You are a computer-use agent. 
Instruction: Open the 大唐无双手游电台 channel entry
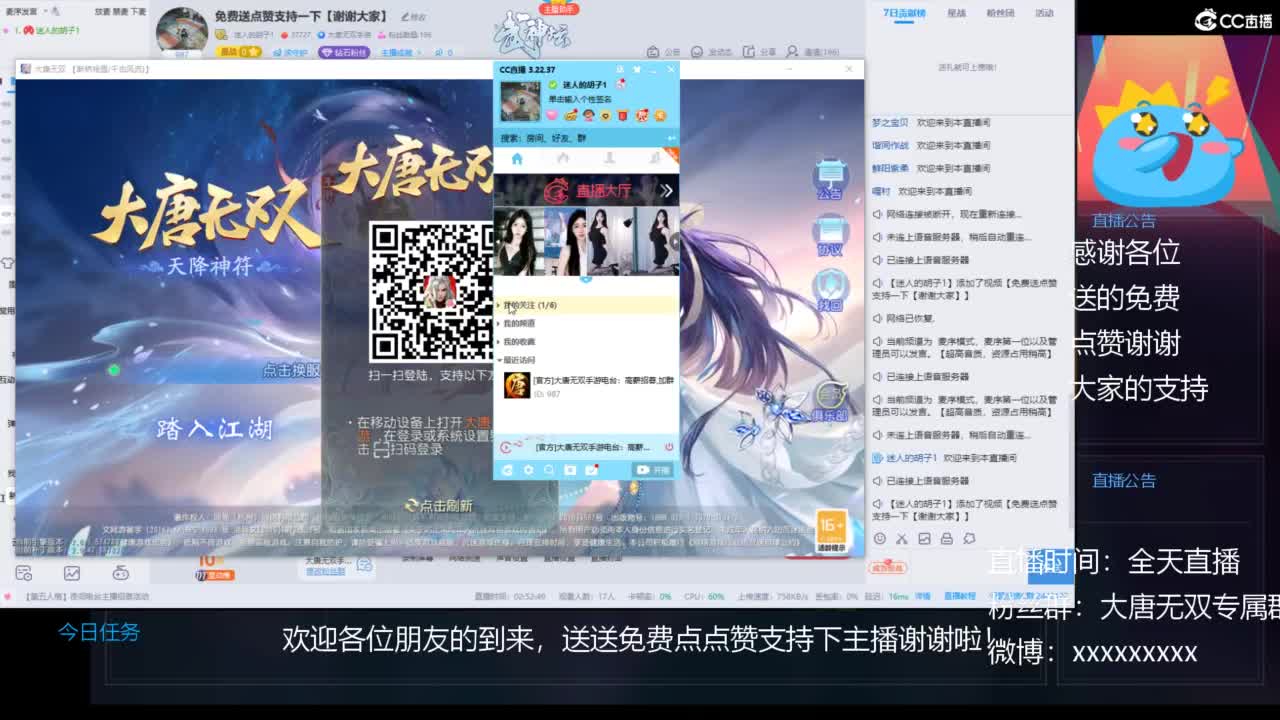point(586,386)
